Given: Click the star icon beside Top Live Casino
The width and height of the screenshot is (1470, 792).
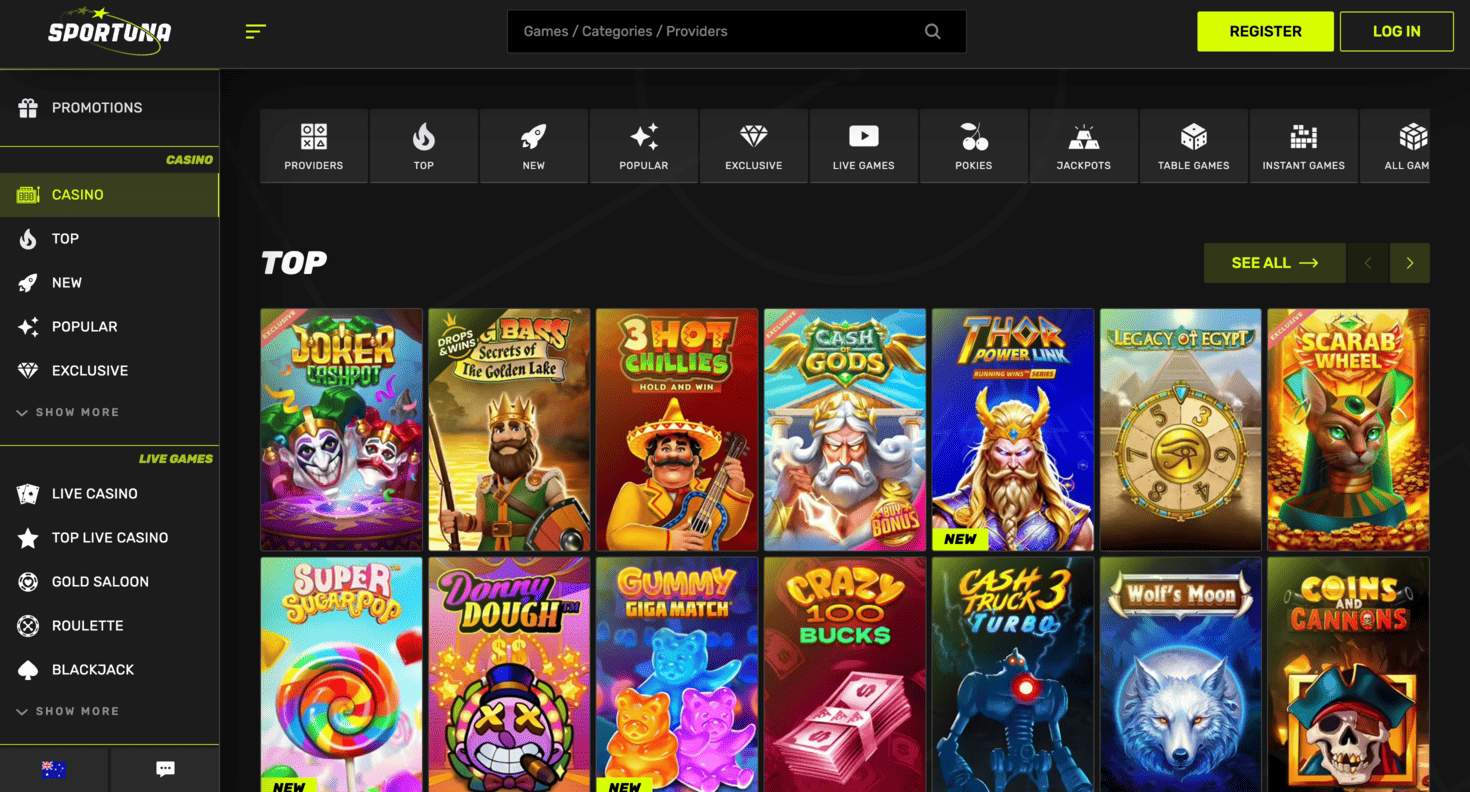Looking at the screenshot, I should [28, 538].
